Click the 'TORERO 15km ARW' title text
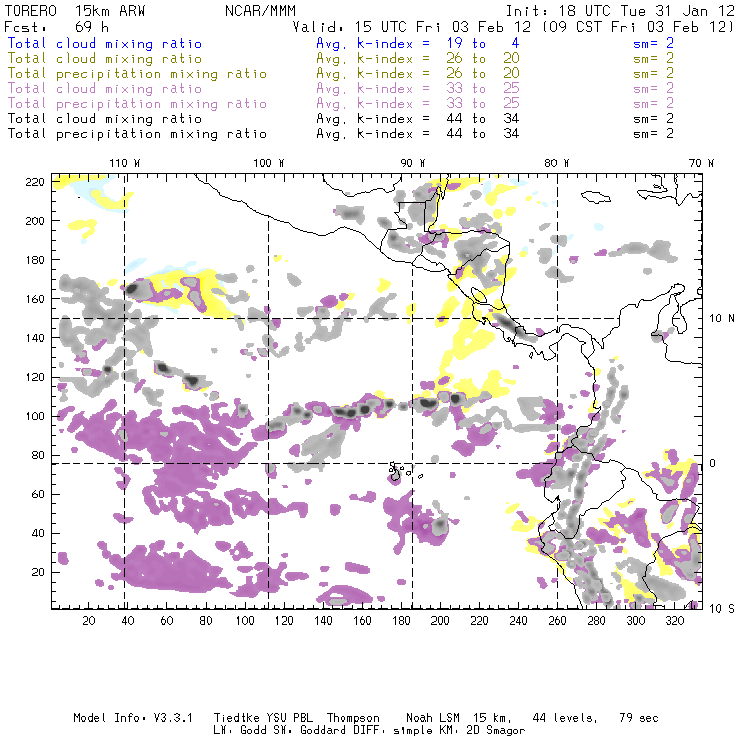Image resolution: width=740 pixels, height=740 pixels. [x=75, y=11]
